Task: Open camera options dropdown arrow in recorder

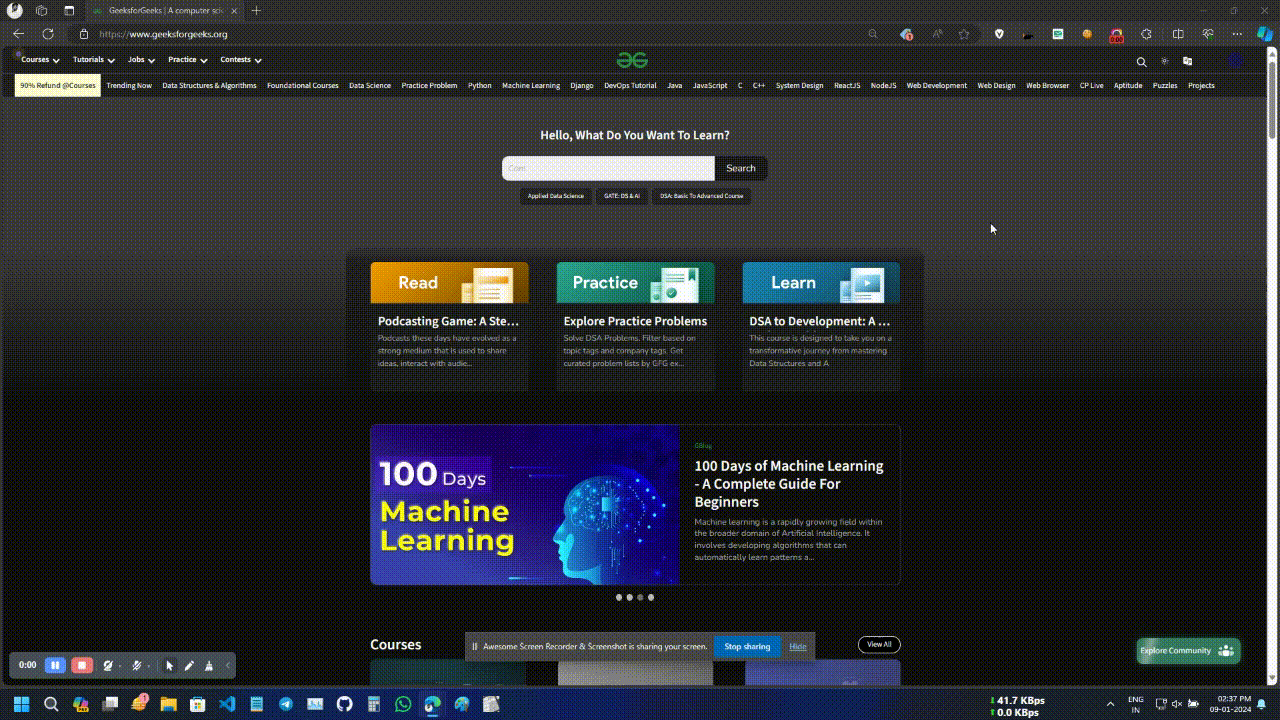Action: (x=120, y=666)
